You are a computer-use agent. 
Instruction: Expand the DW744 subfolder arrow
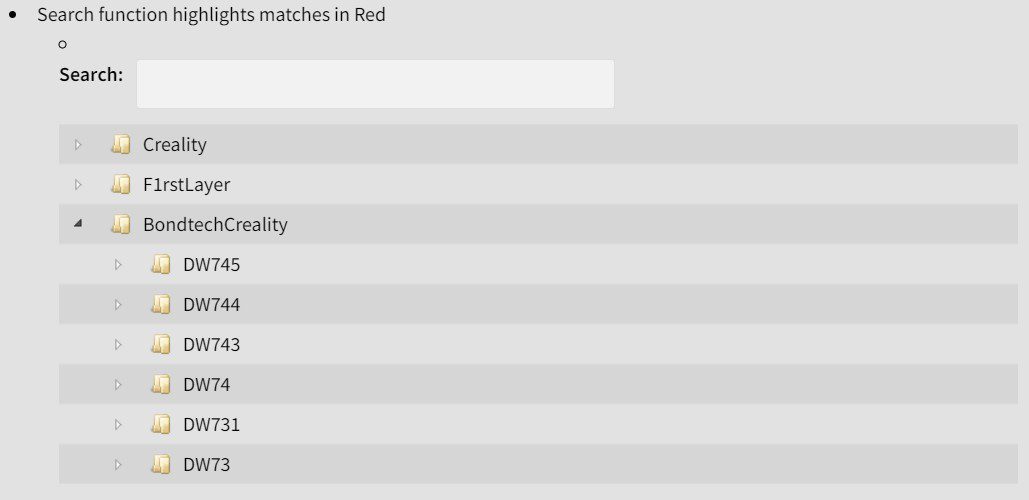tap(118, 305)
